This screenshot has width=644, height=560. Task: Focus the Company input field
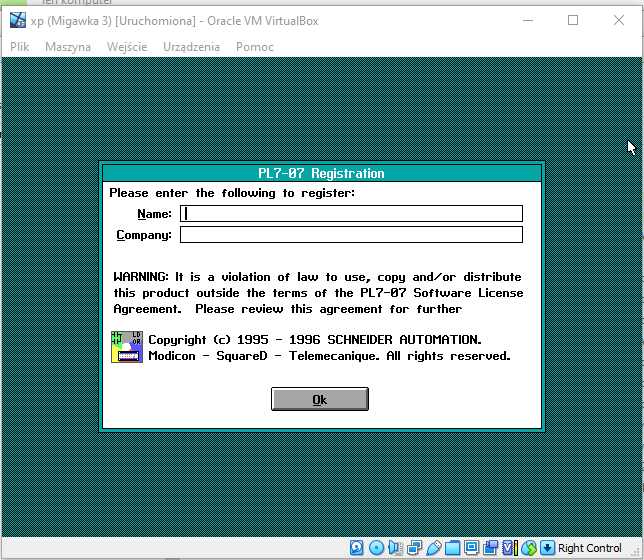352,235
